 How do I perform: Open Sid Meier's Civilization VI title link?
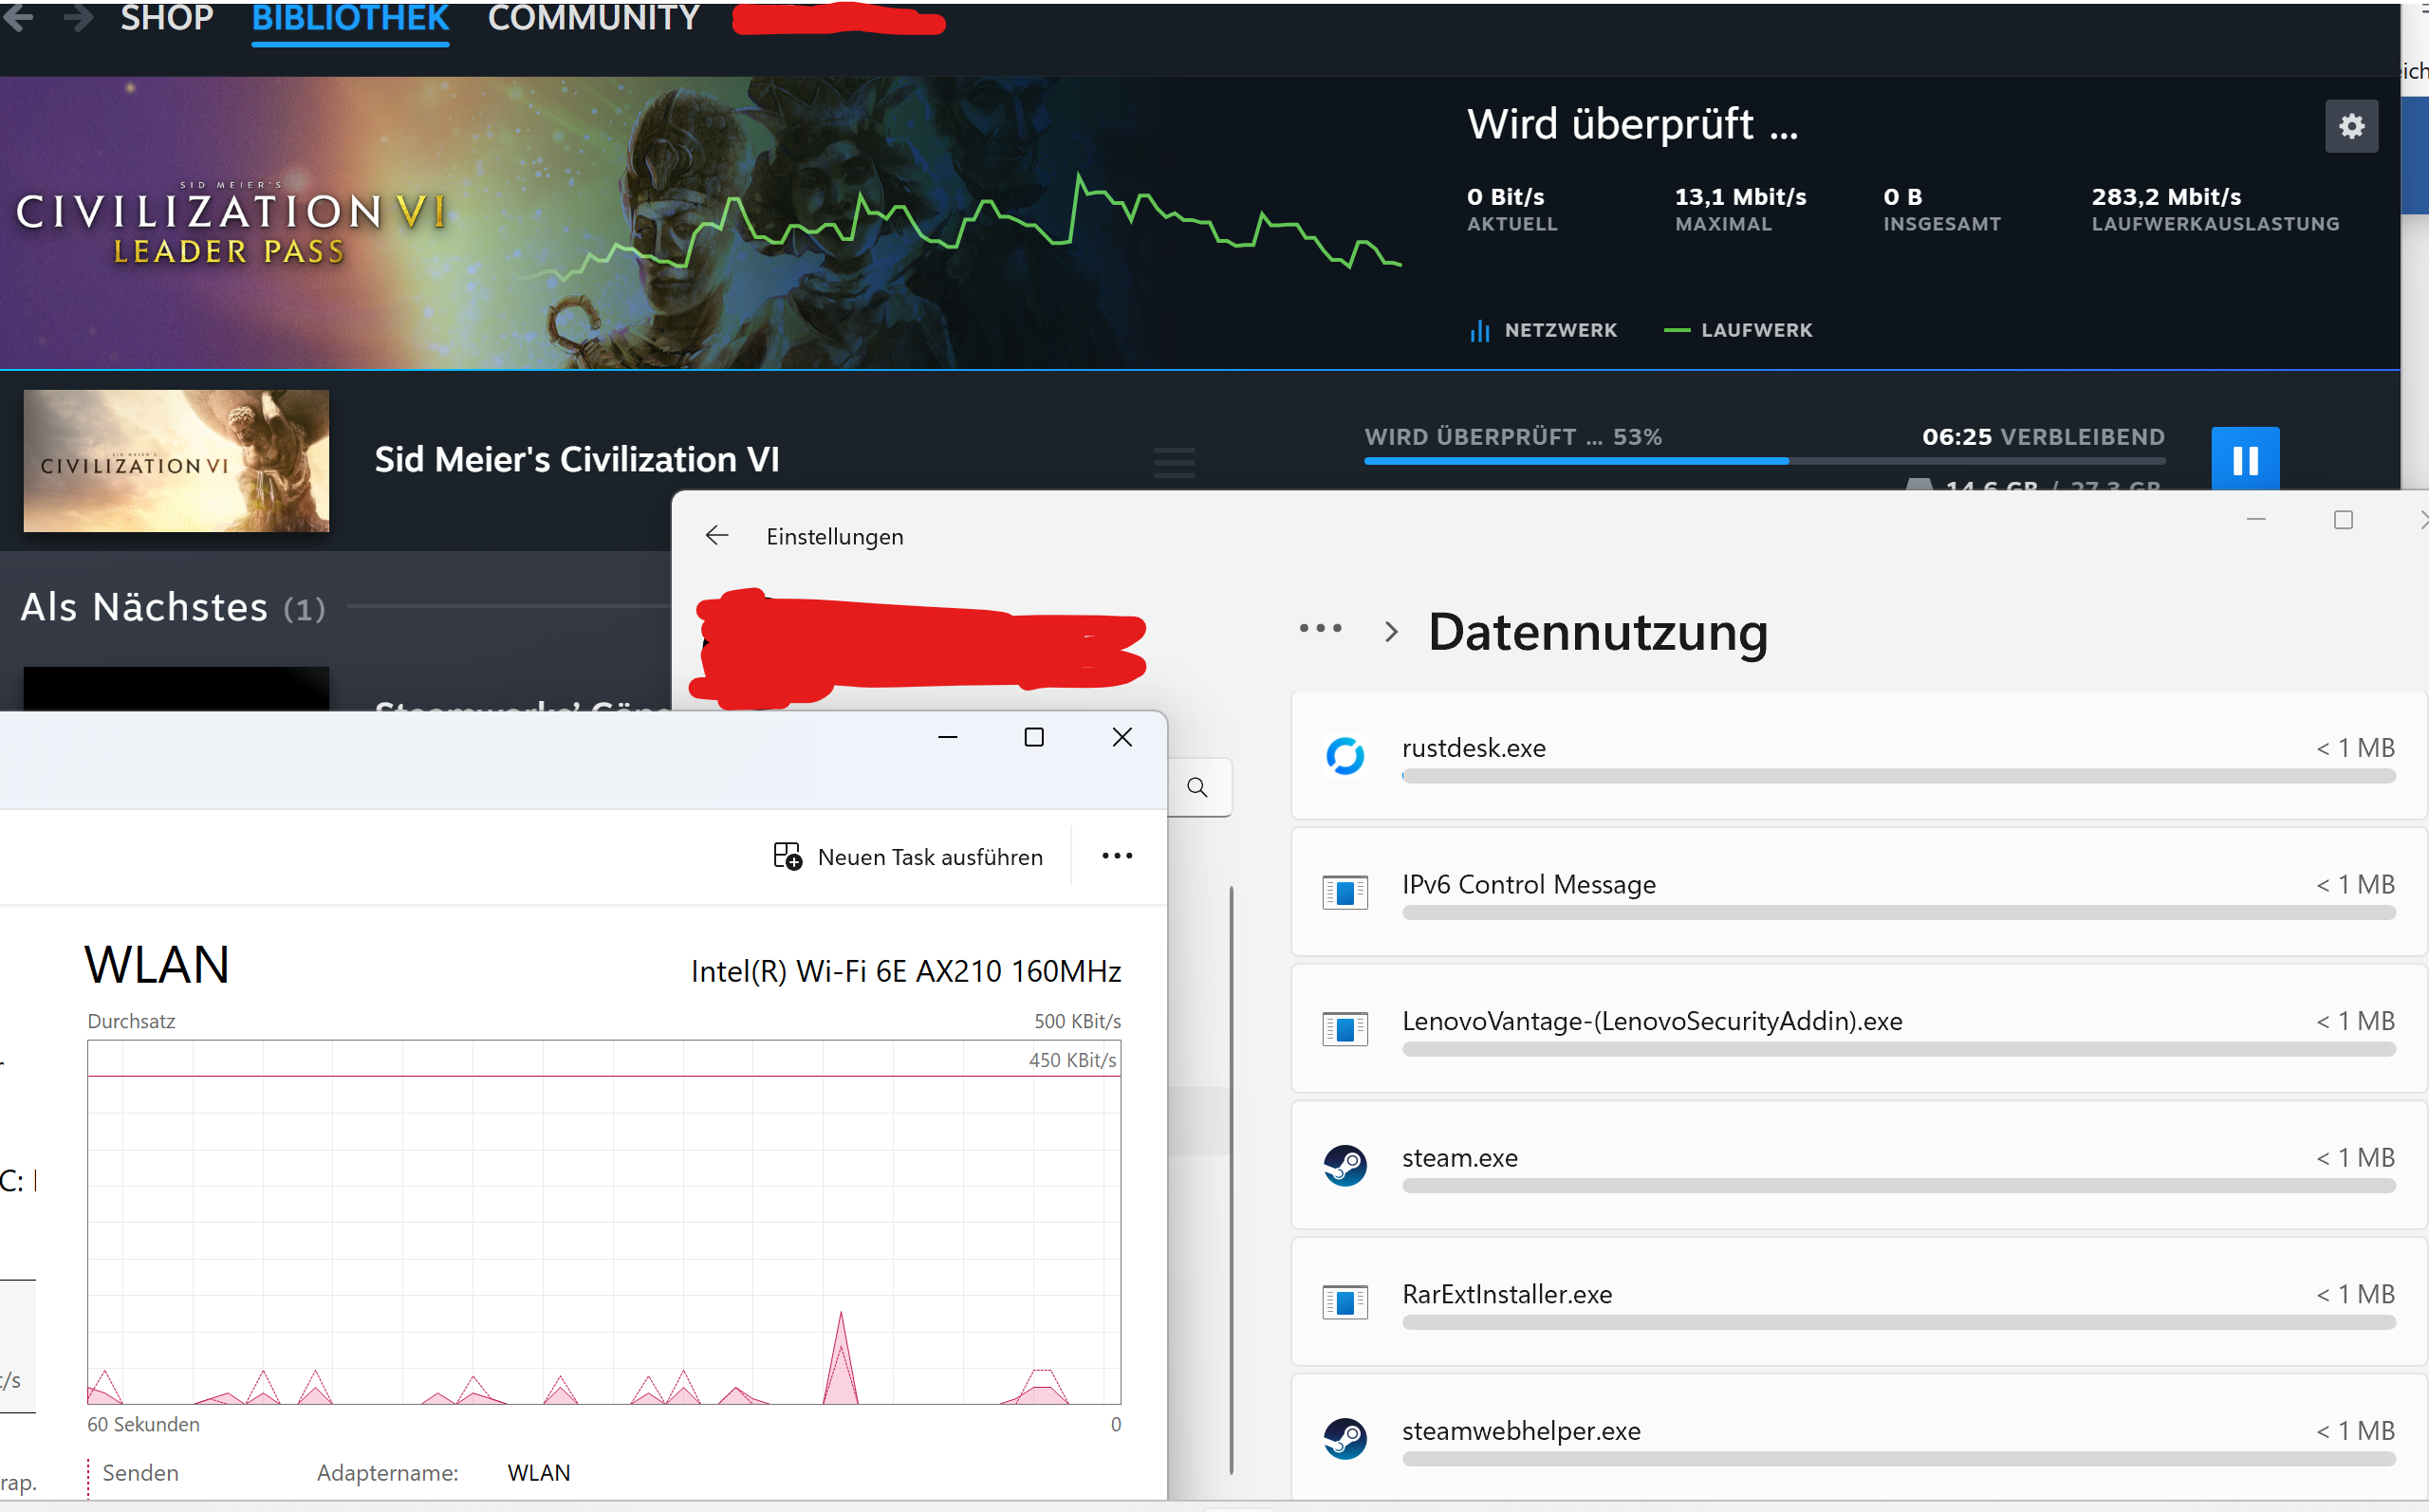pyautogui.click(x=577, y=459)
